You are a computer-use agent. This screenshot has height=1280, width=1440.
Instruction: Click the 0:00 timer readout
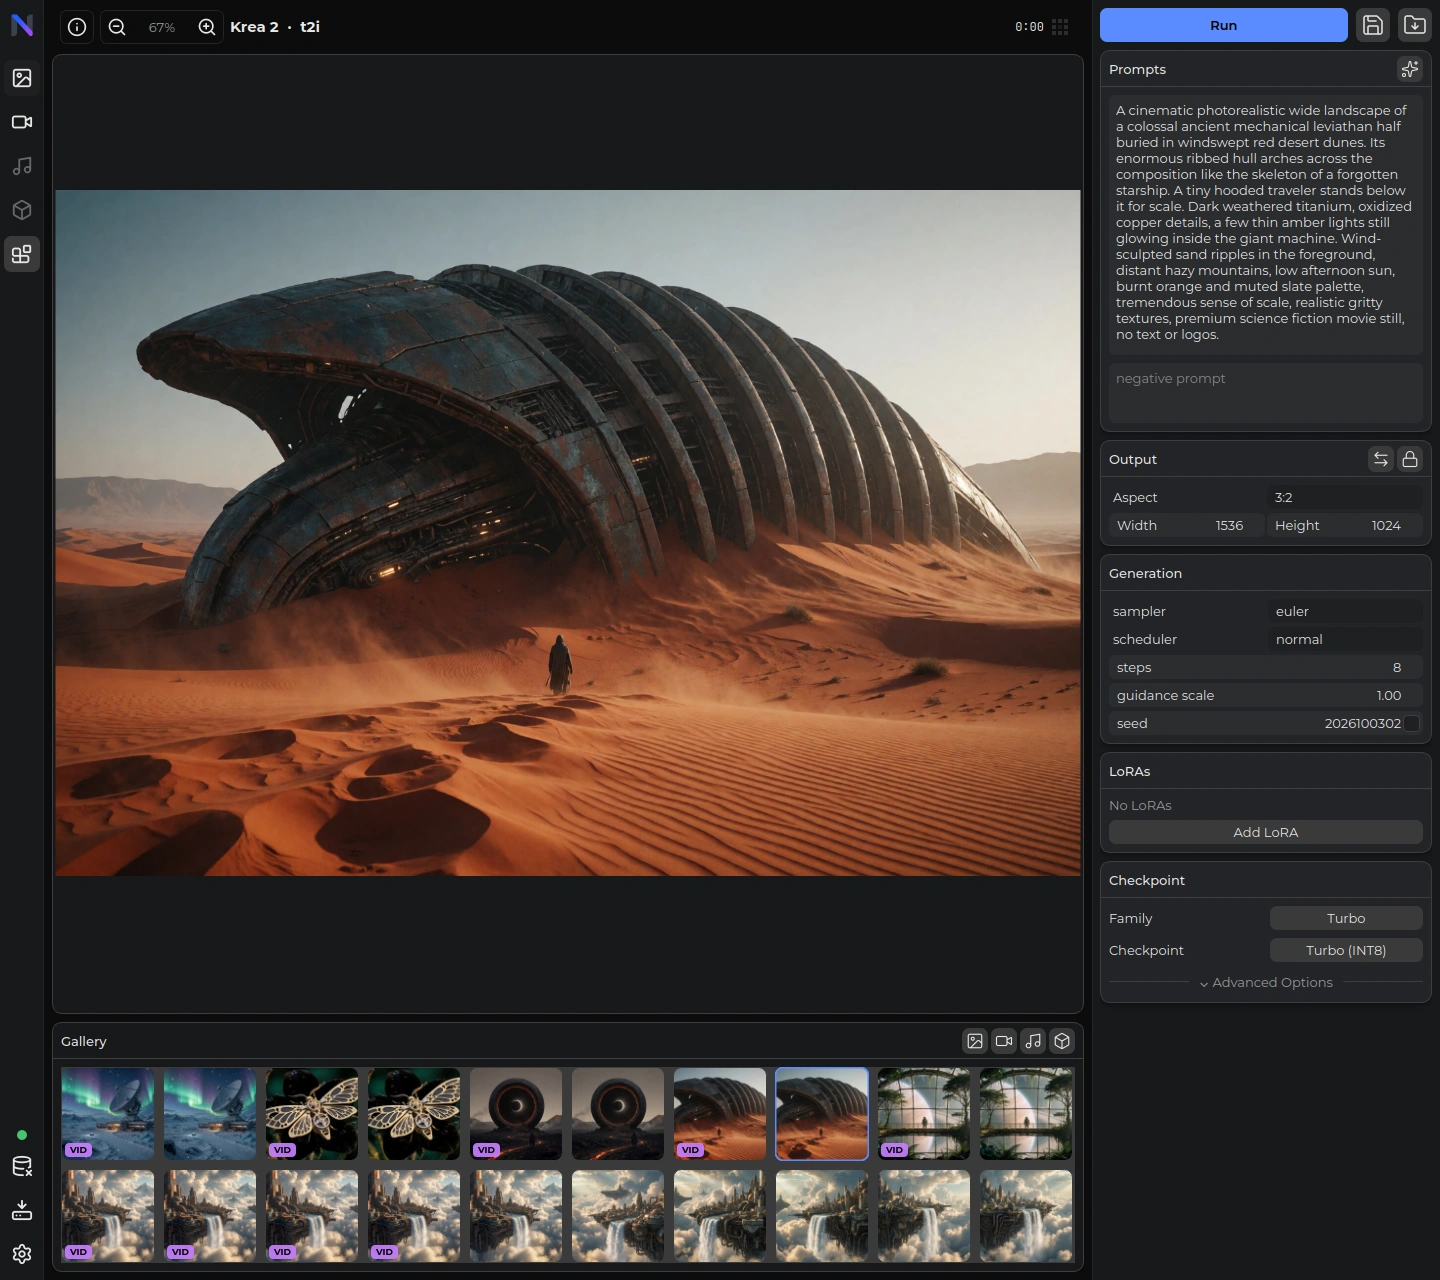click(1029, 27)
